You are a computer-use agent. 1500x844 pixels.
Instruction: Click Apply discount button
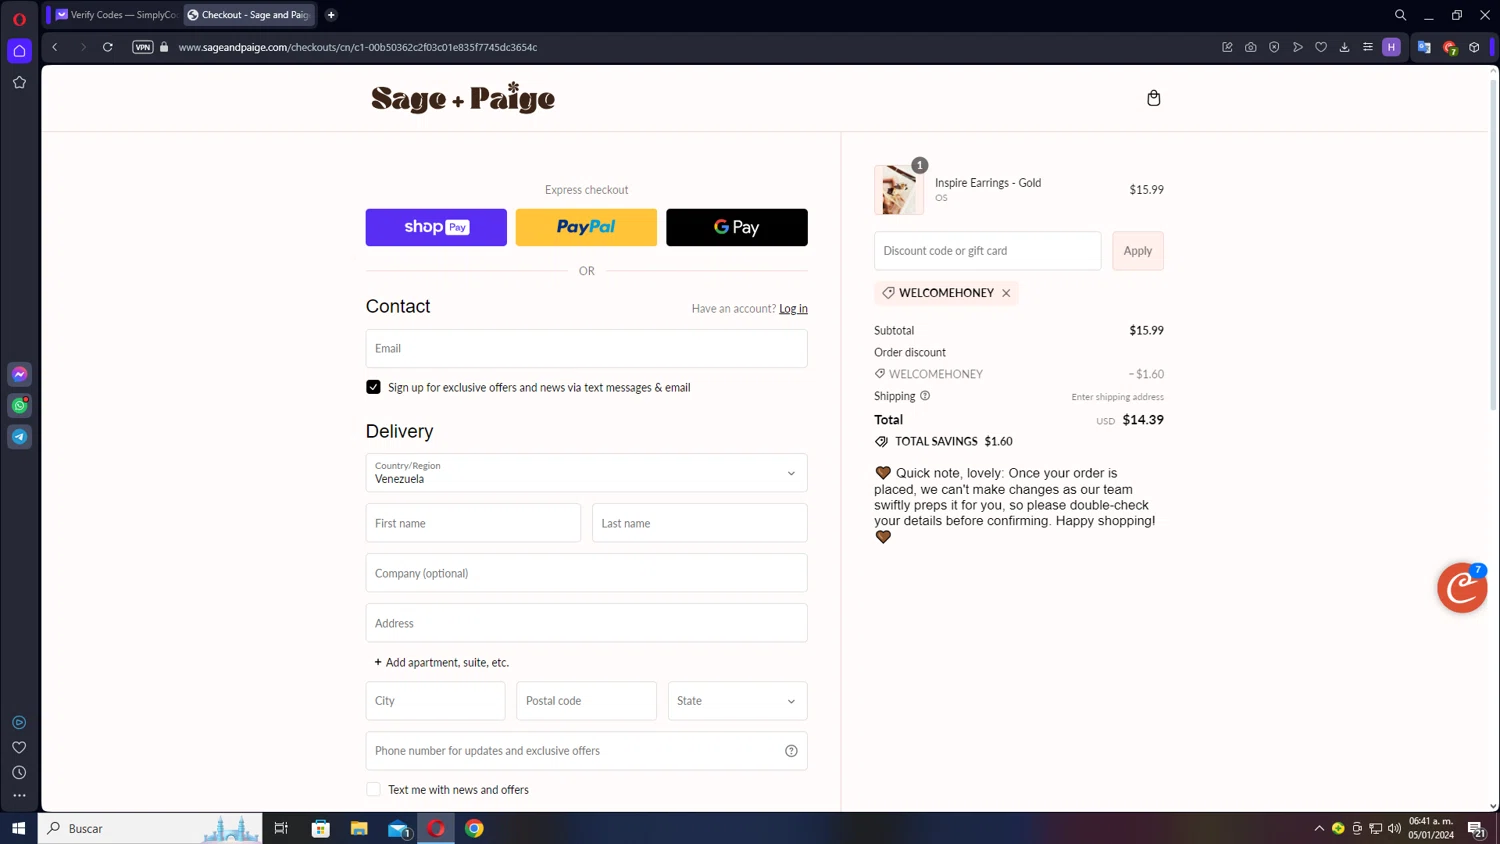click(1138, 251)
